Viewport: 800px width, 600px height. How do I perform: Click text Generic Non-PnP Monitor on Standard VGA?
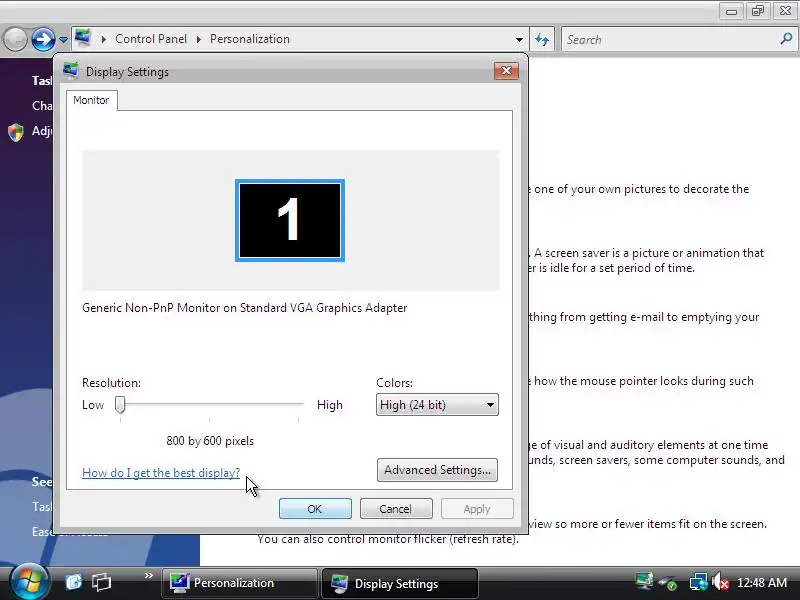pos(244,308)
